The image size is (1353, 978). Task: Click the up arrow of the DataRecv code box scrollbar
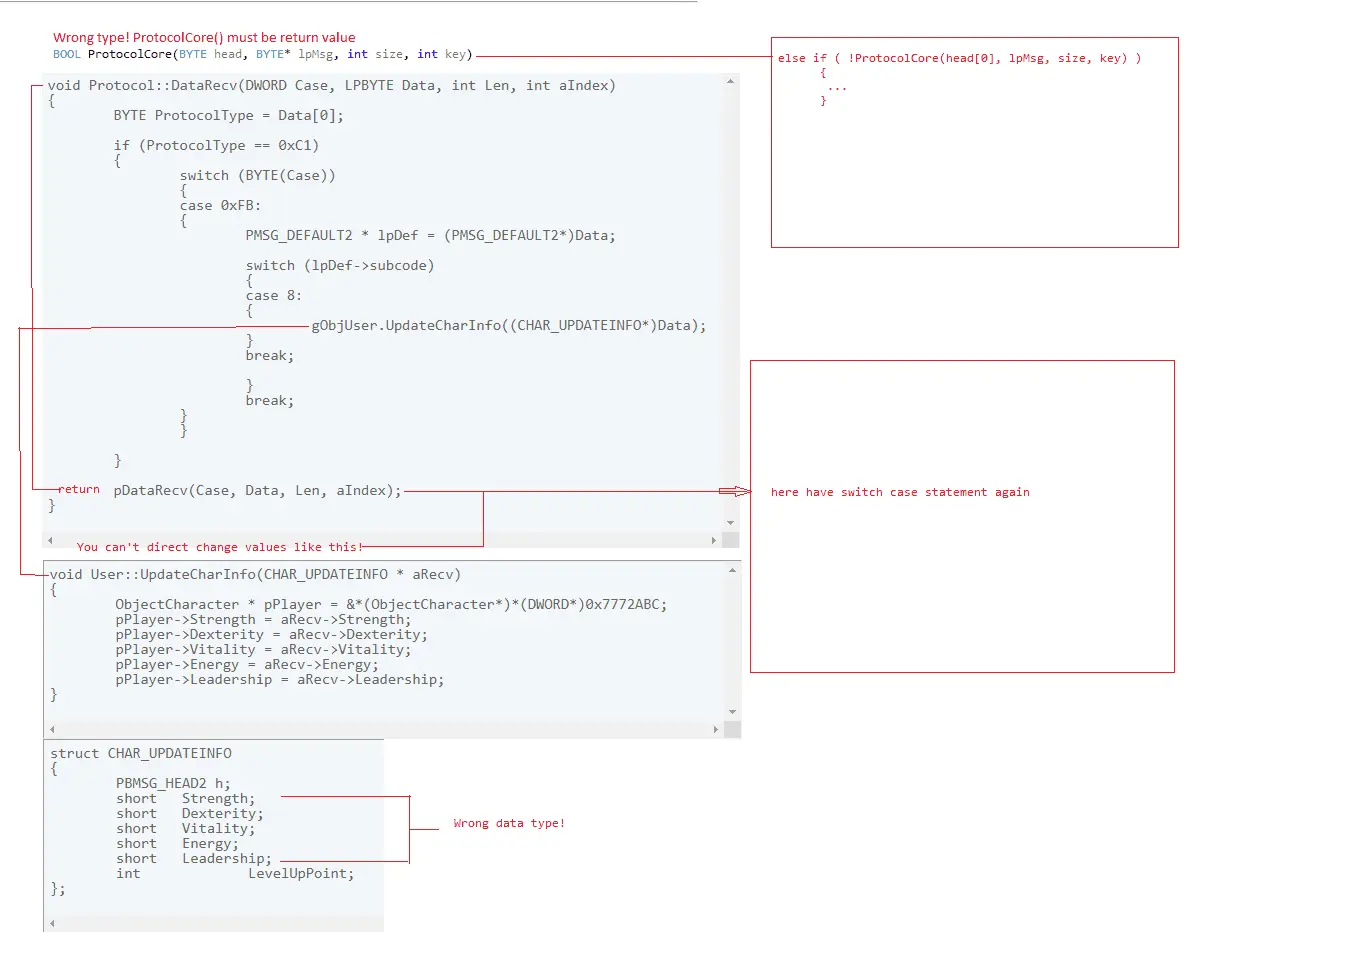click(731, 81)
